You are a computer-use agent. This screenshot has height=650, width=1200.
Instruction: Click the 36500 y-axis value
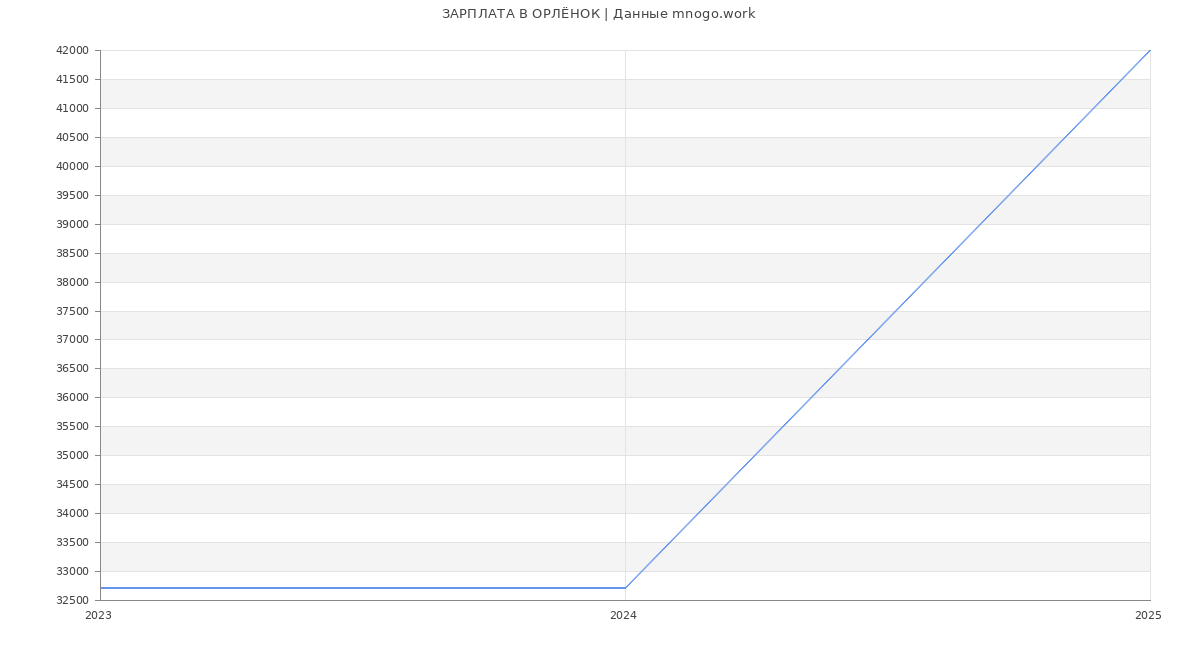click(72, 369)
